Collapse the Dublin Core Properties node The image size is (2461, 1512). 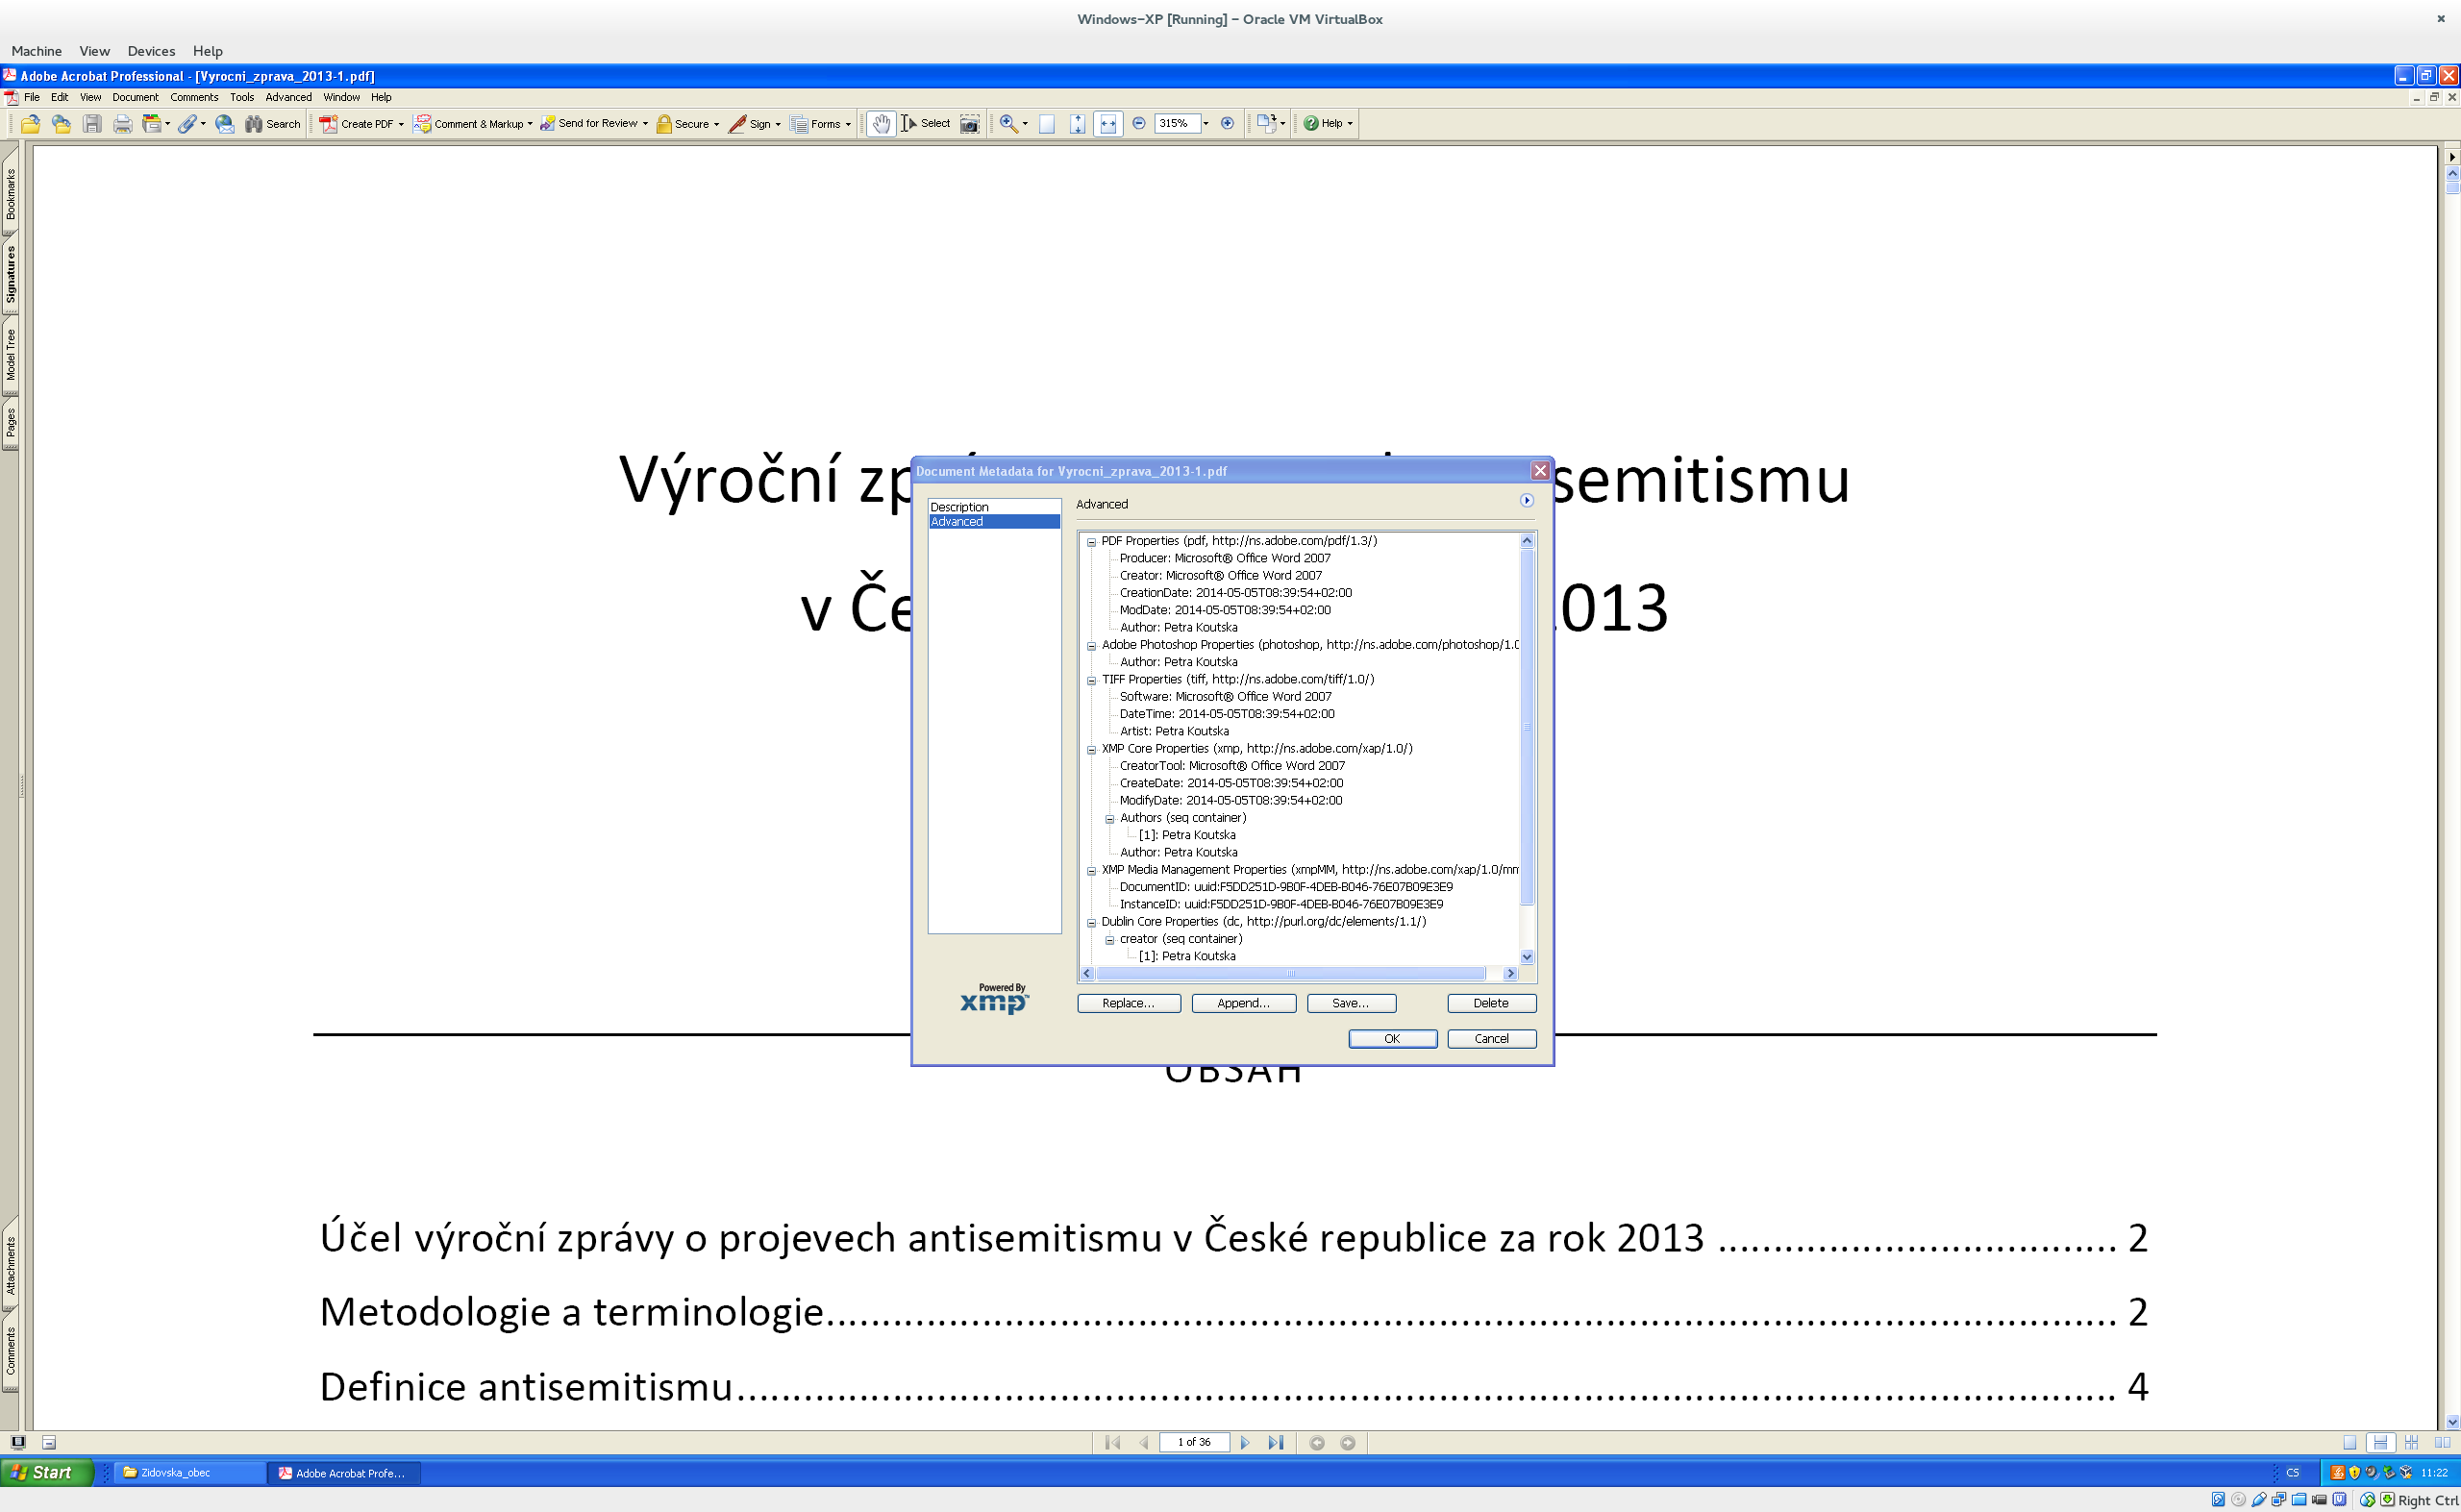(x=1092, y=923)
